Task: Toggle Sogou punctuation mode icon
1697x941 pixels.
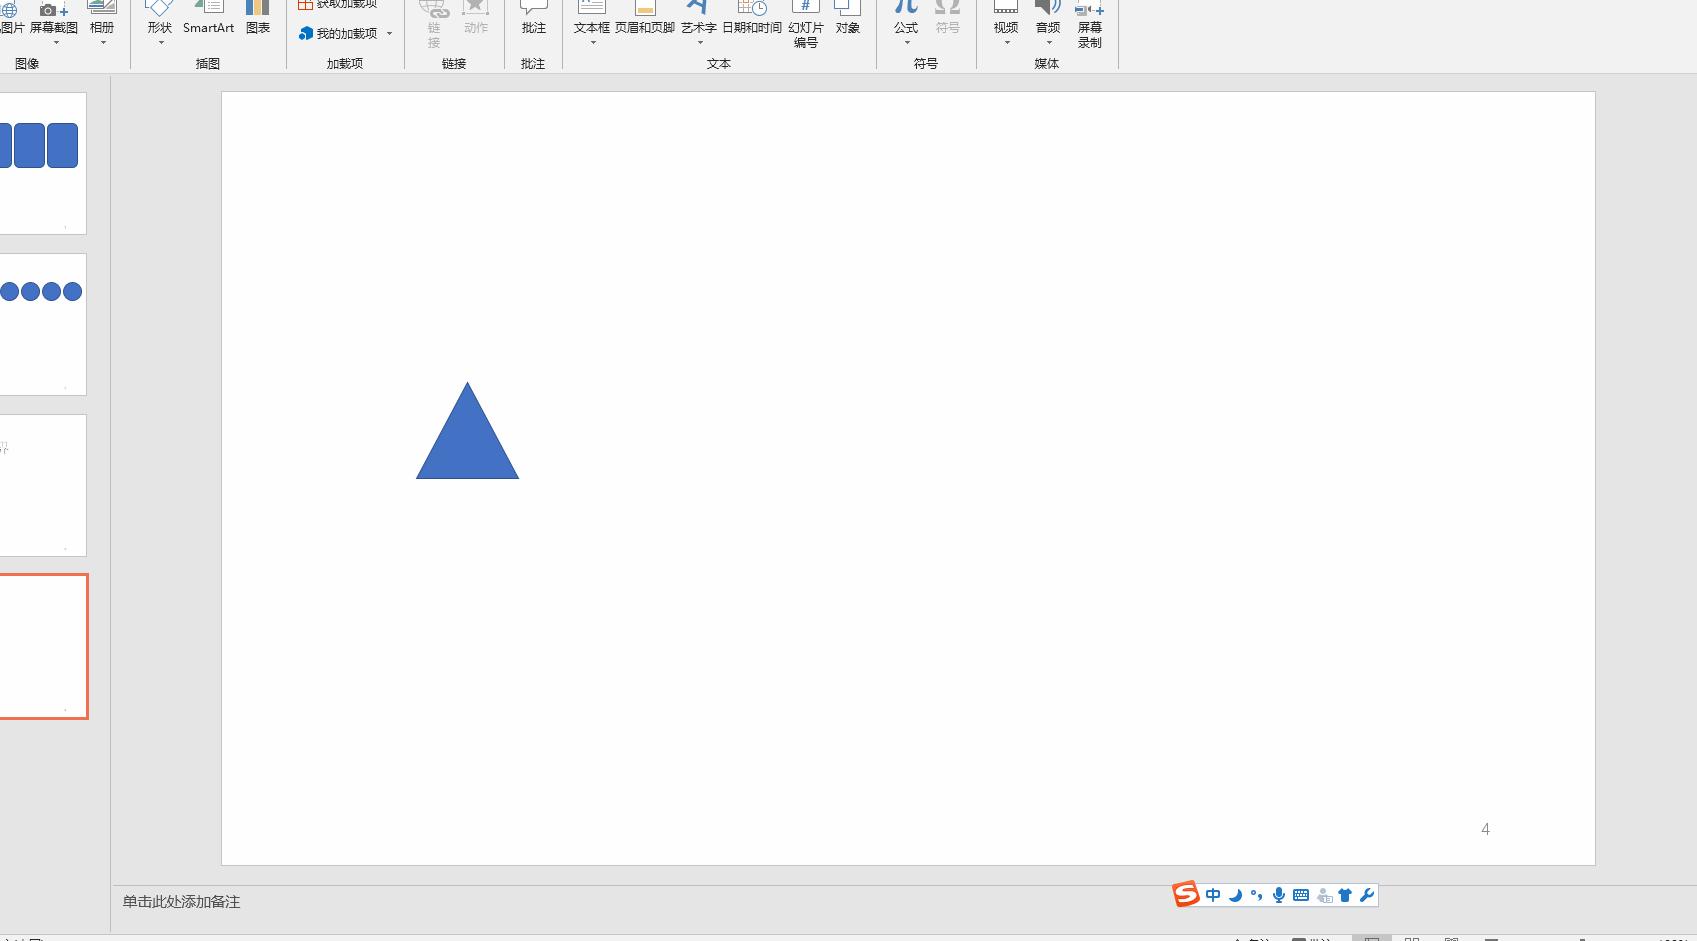Action: click(x=1256, y=895)
